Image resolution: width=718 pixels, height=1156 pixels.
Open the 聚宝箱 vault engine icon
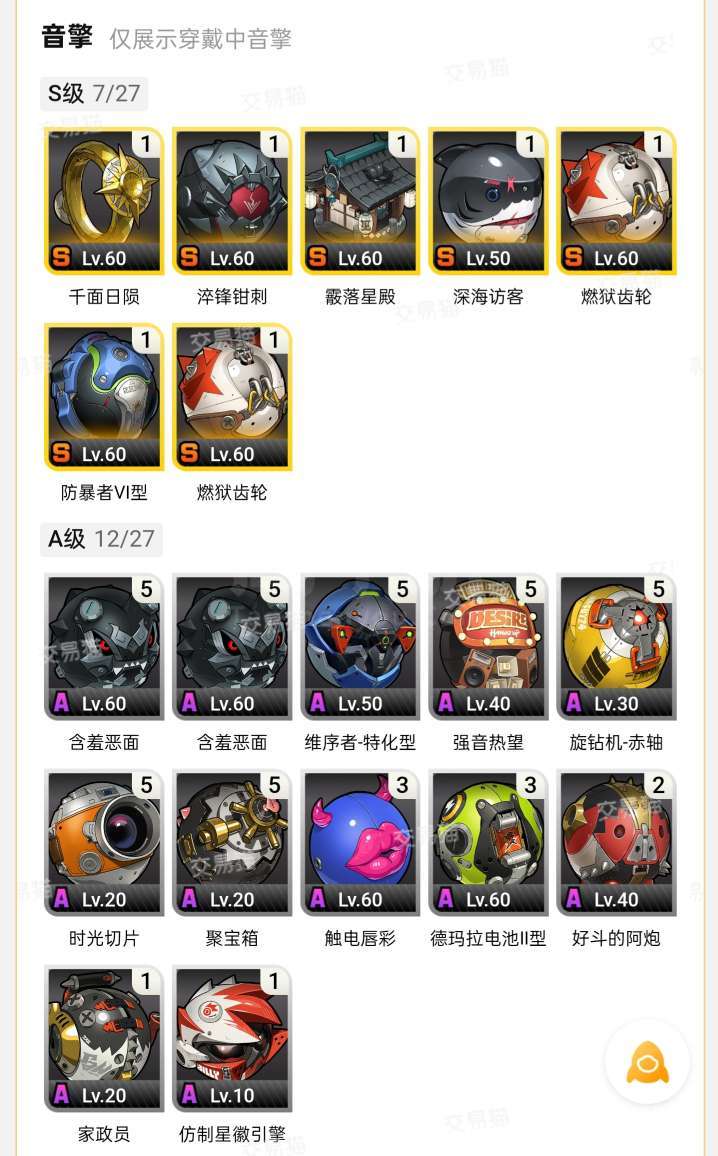tap(232, 843)
